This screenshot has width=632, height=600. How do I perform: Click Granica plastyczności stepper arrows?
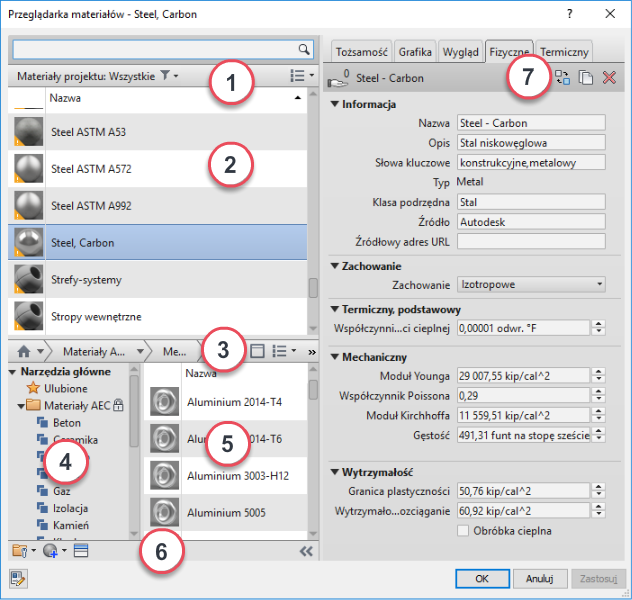(599, 491)
